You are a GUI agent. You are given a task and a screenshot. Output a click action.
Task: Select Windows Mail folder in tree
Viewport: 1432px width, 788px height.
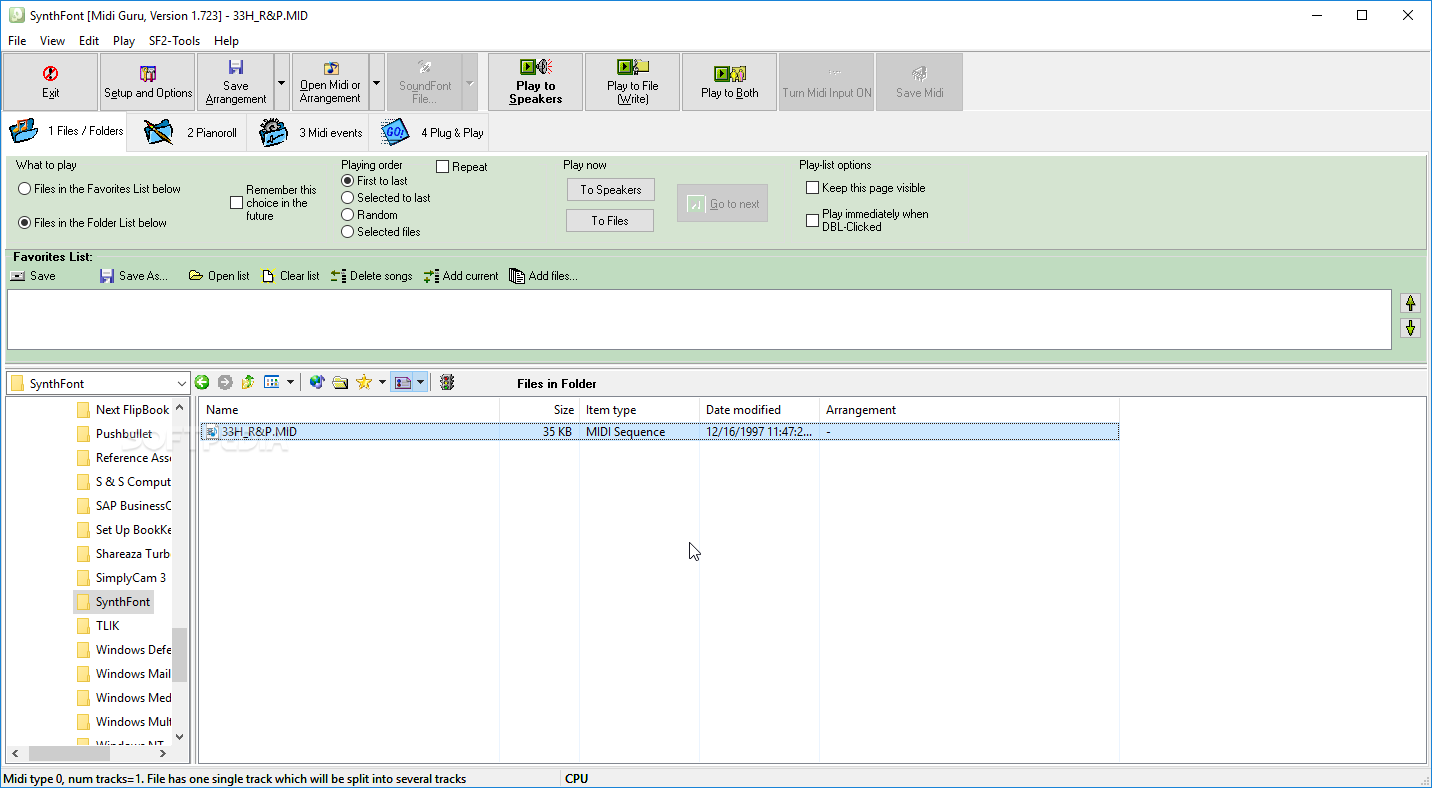pos(124,674)
